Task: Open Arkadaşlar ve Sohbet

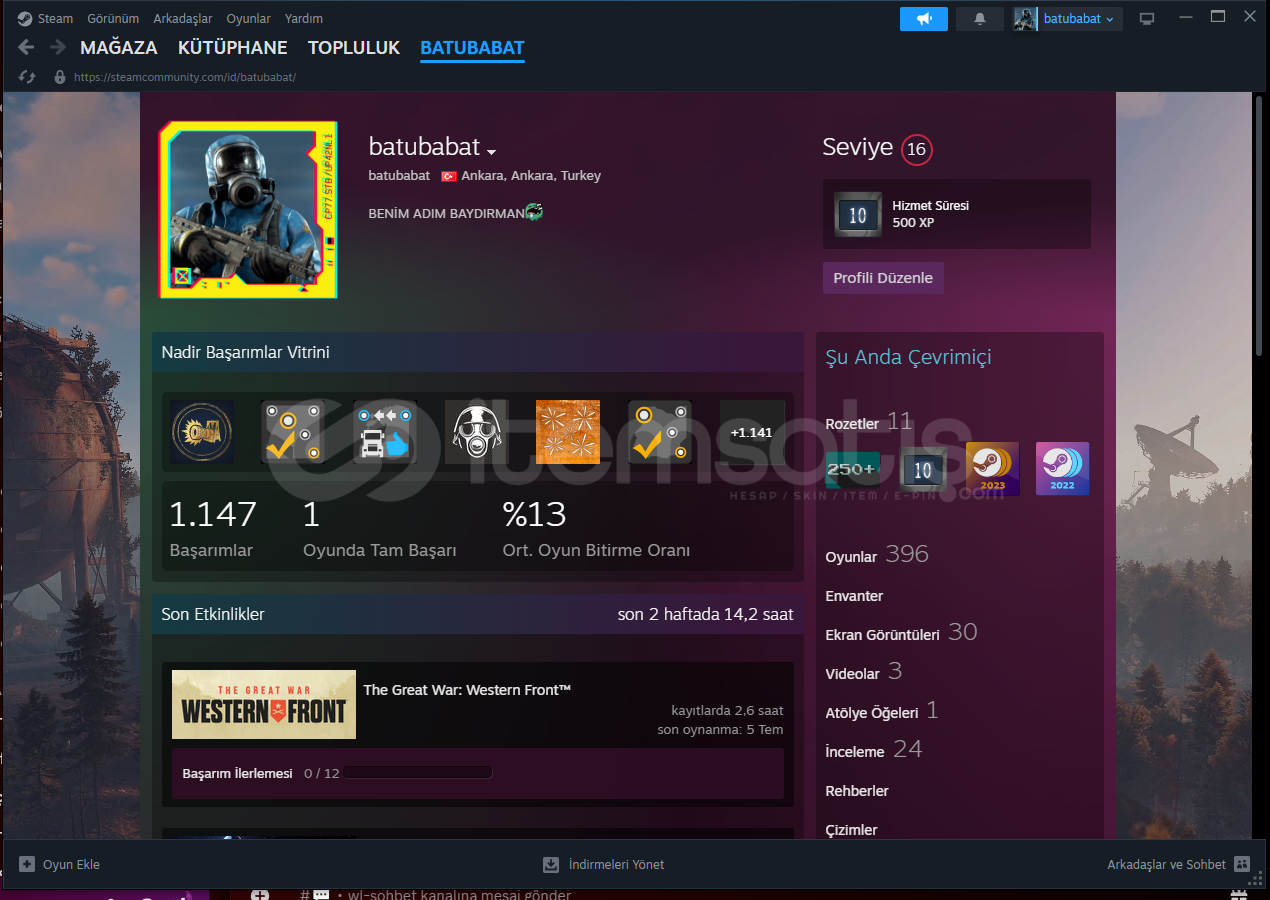Action: point(1178,864)
